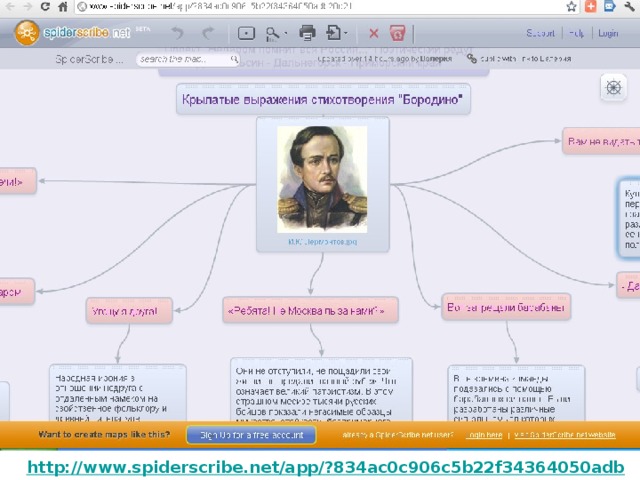Click the Lermontov portrait image
The height and width of the screenshot is (480, 640).
coord(322,179)
